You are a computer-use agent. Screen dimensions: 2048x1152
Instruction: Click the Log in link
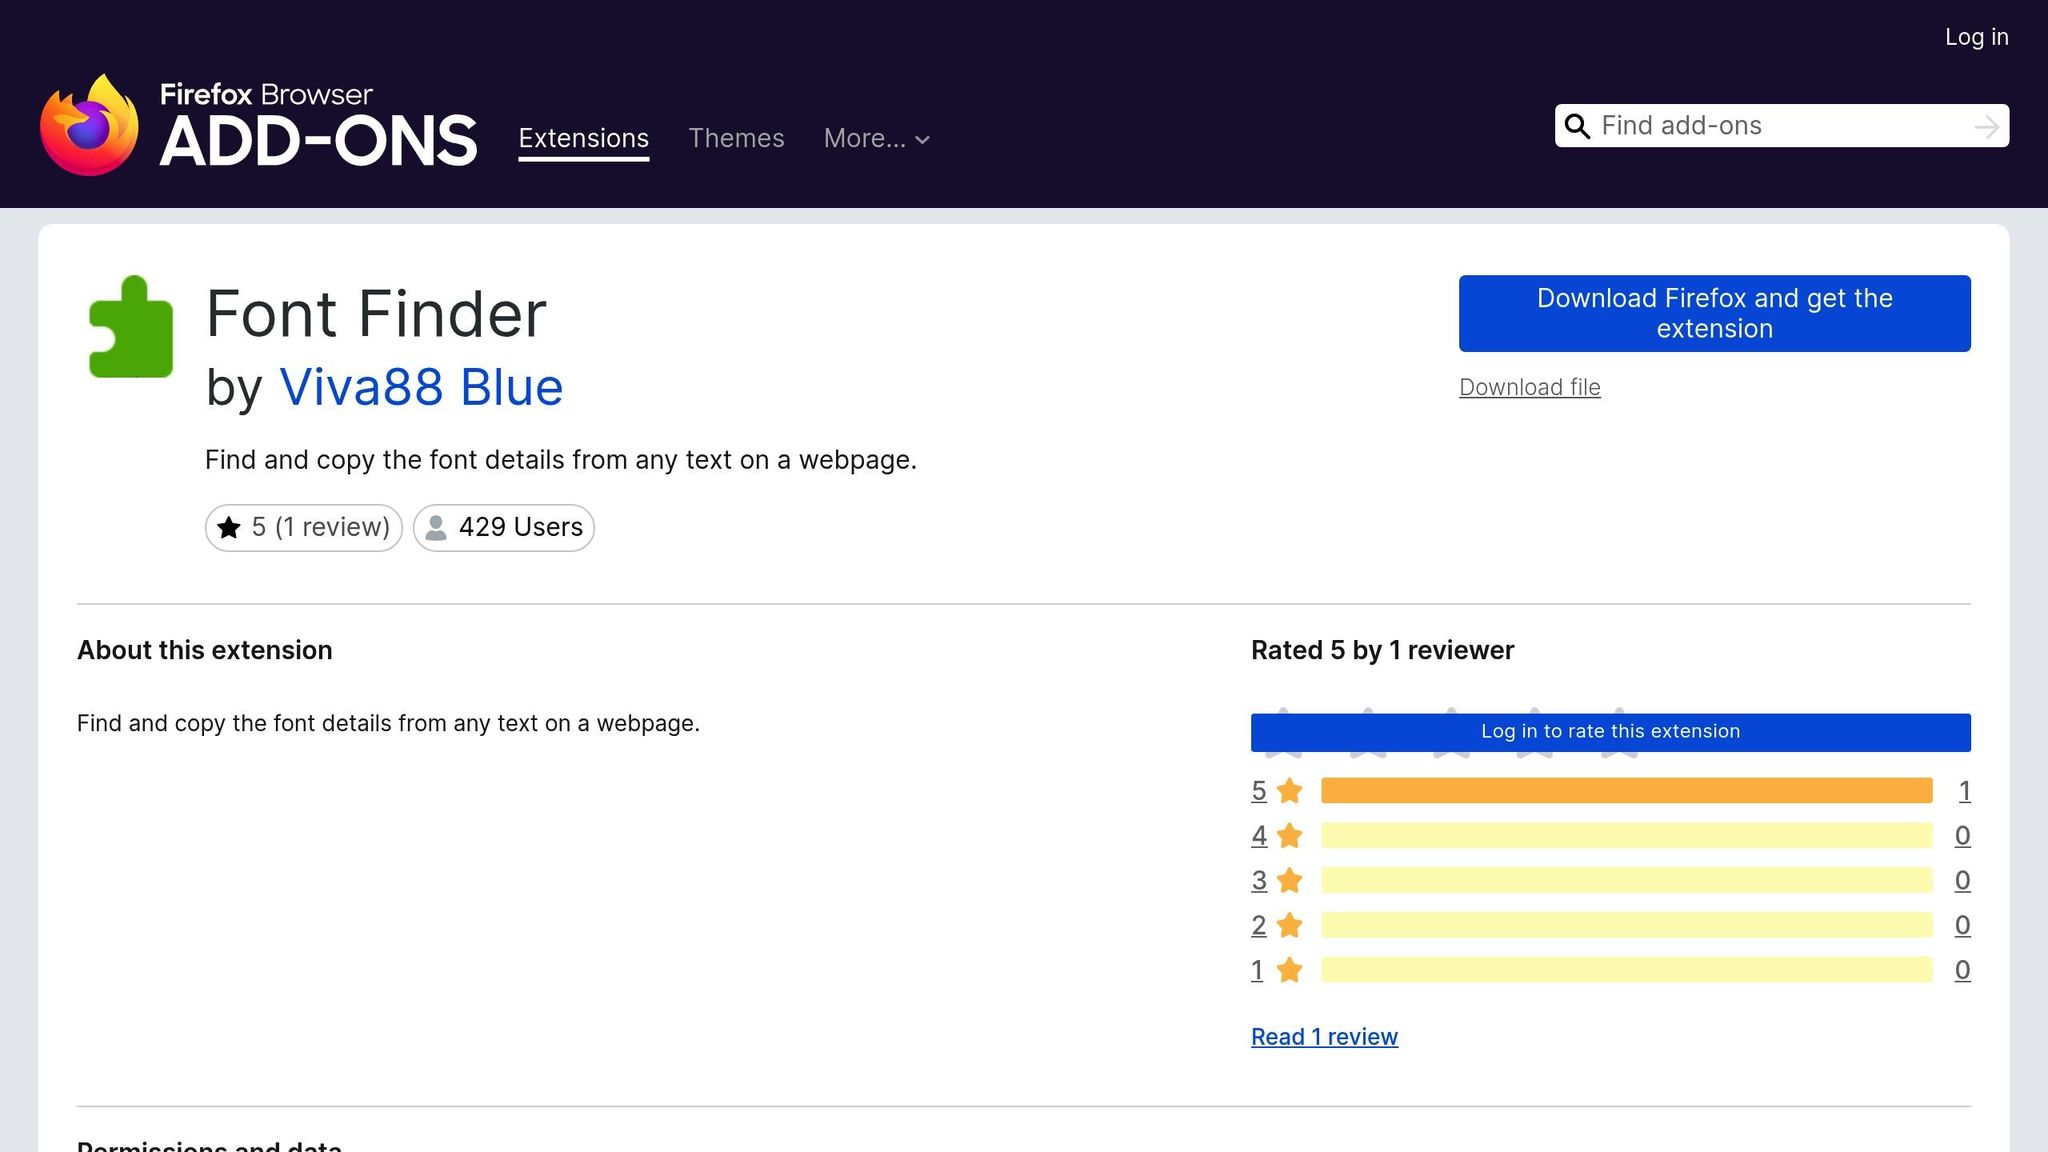pos(1976,37)
